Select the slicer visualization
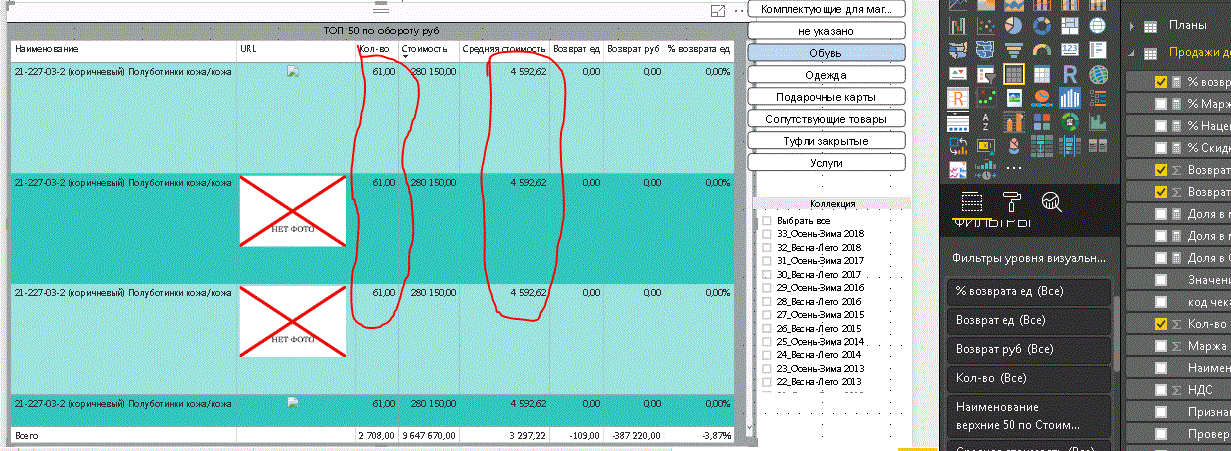 click(986, 74)
